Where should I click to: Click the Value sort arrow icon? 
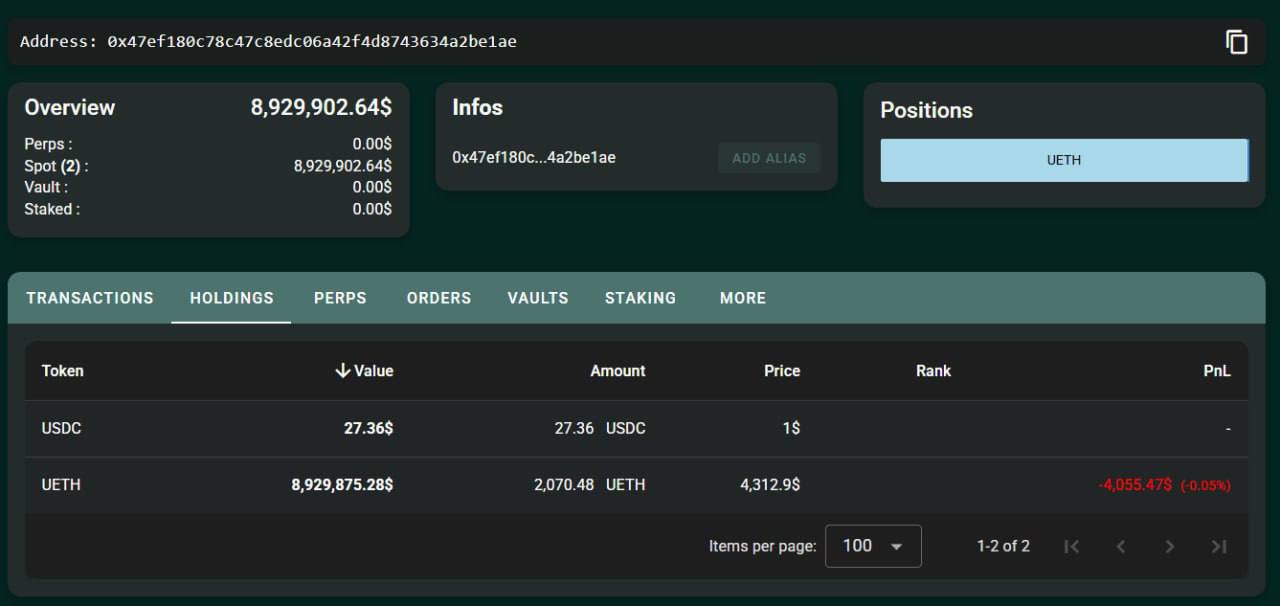(343, 371)
